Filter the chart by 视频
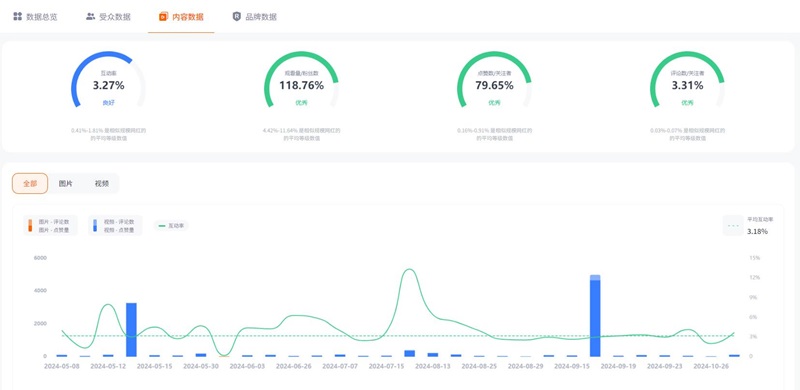800x390 pixels. coord(102,184)
